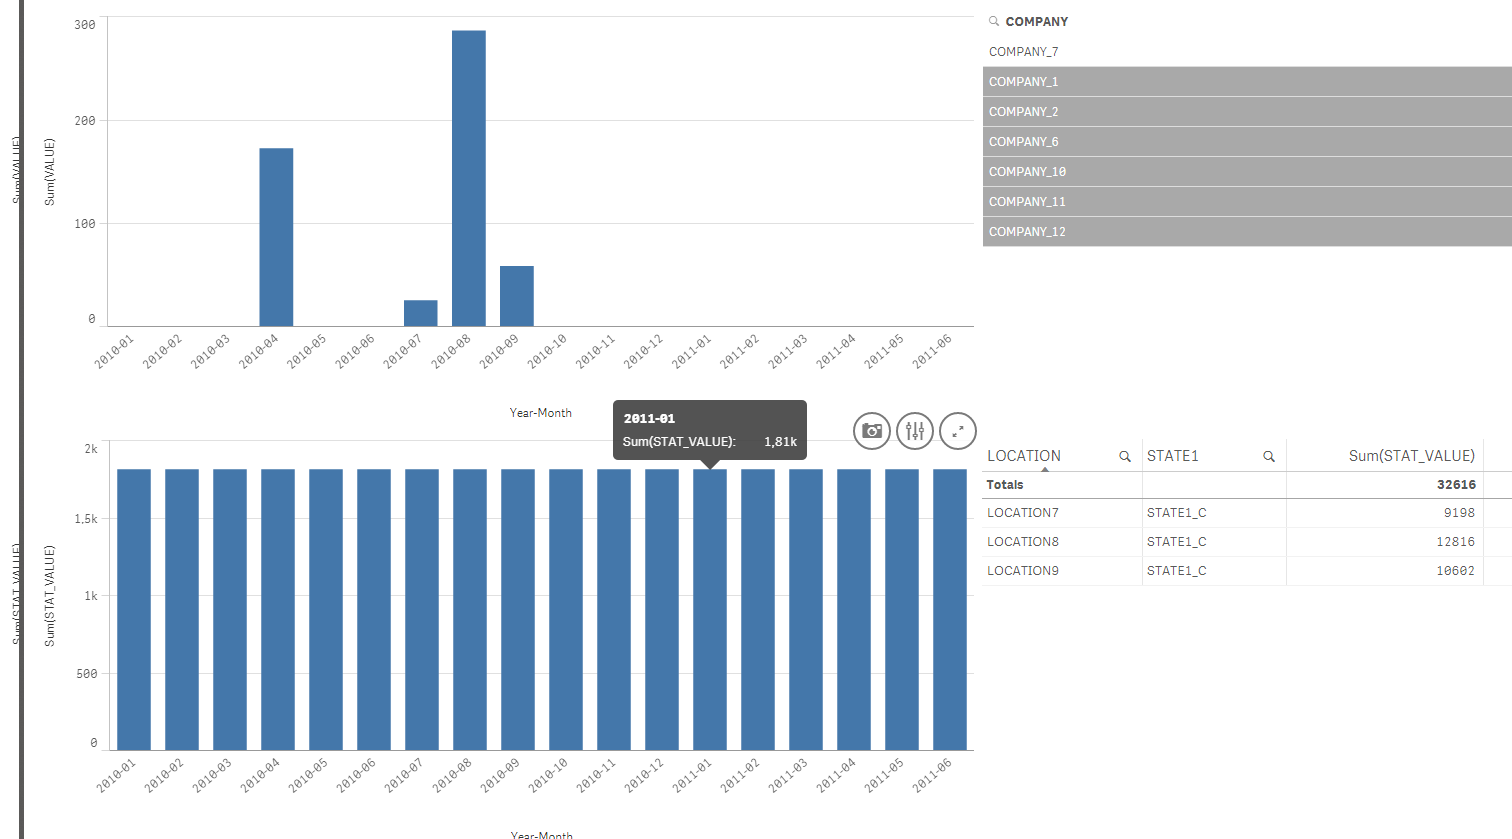Select the LOCATION8 table row
This screenshot has width=1512, height=839.
(x=1234, y=542)
